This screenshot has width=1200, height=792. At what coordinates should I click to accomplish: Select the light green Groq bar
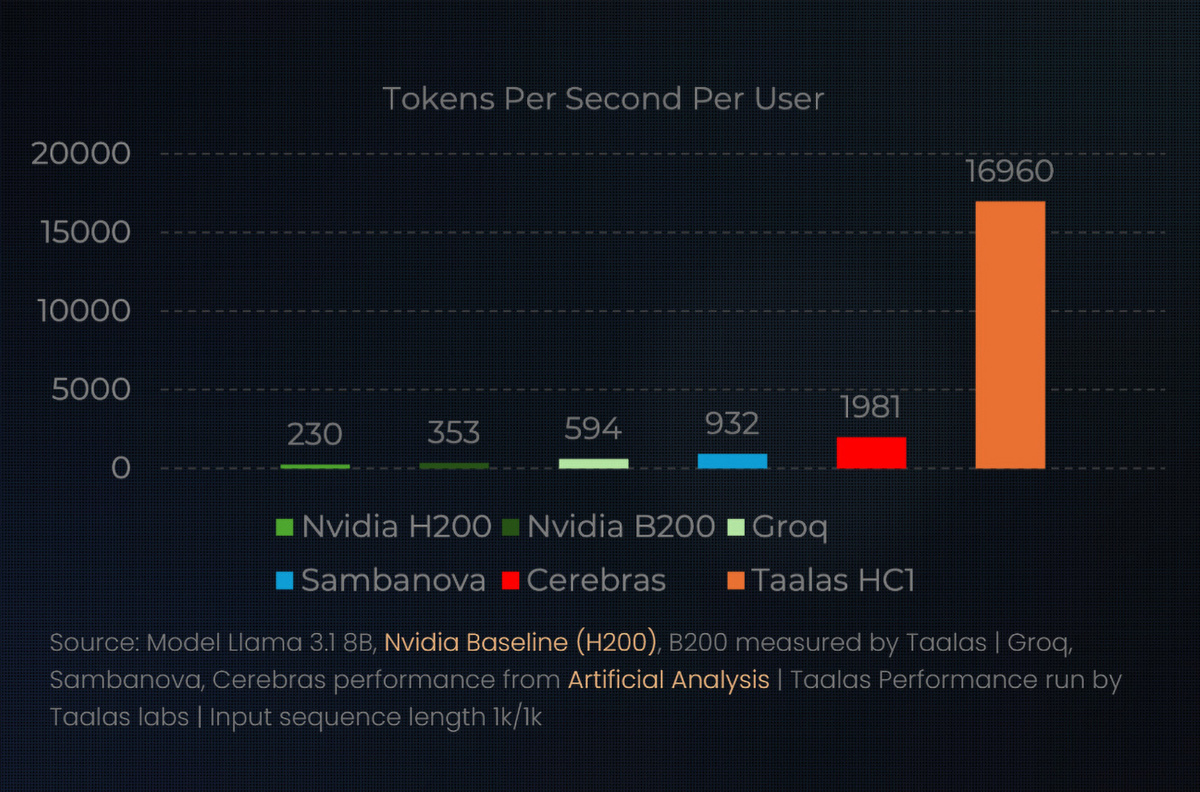593,464
